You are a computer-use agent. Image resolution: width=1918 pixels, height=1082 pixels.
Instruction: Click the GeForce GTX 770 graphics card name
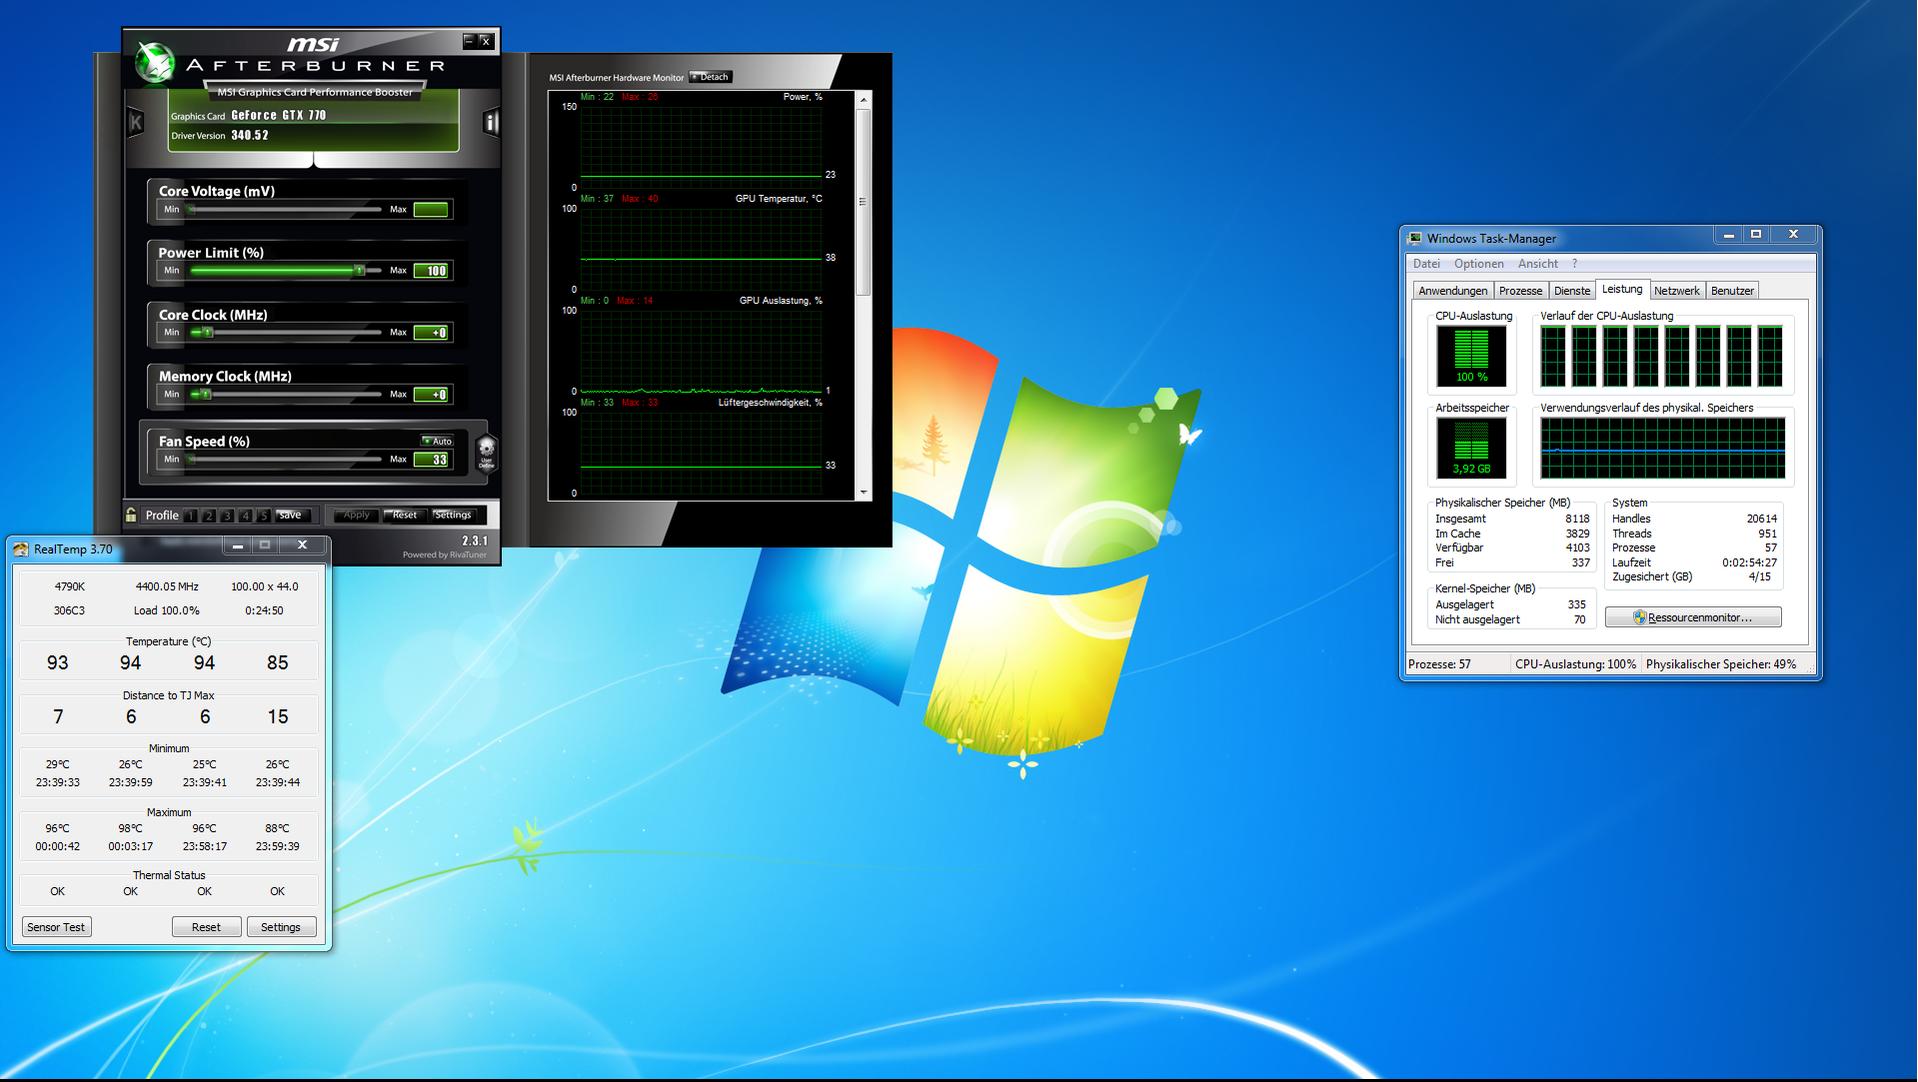tap(278, 115)
